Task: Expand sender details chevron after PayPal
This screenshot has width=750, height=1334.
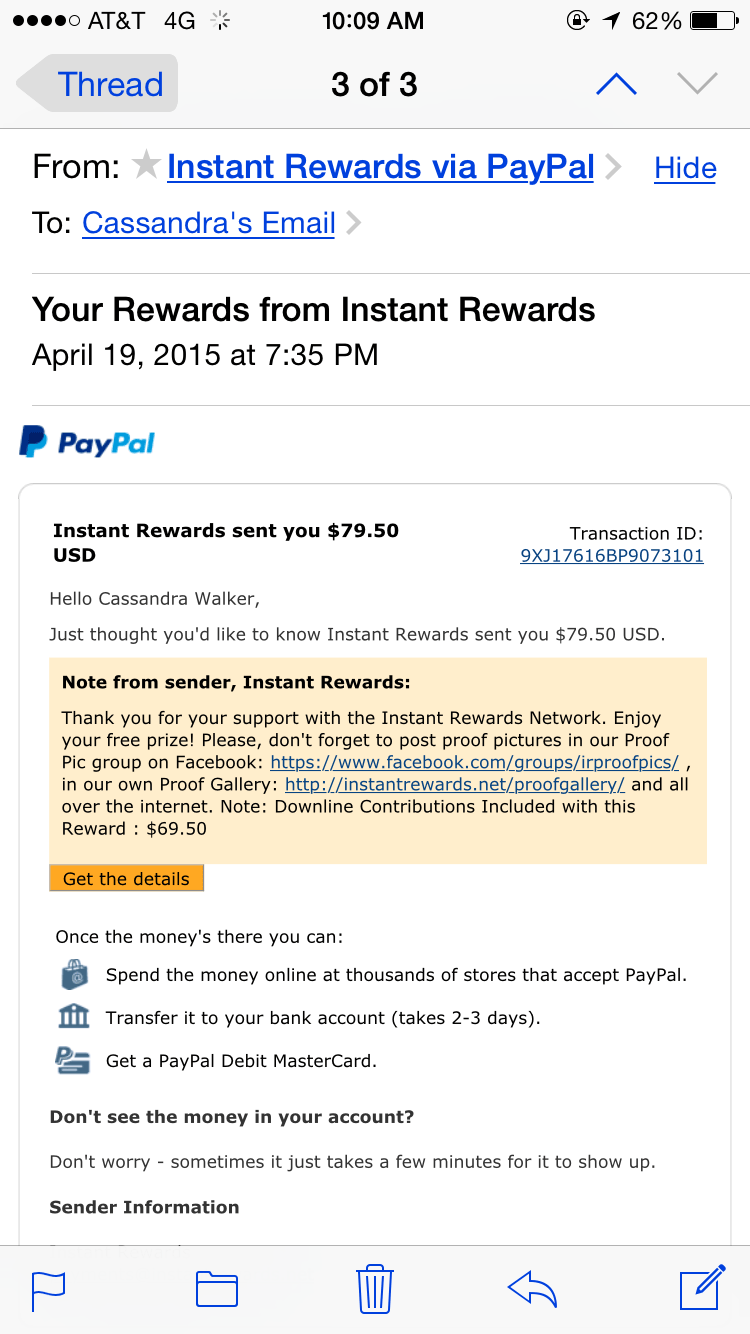Action: pos(612,167)
